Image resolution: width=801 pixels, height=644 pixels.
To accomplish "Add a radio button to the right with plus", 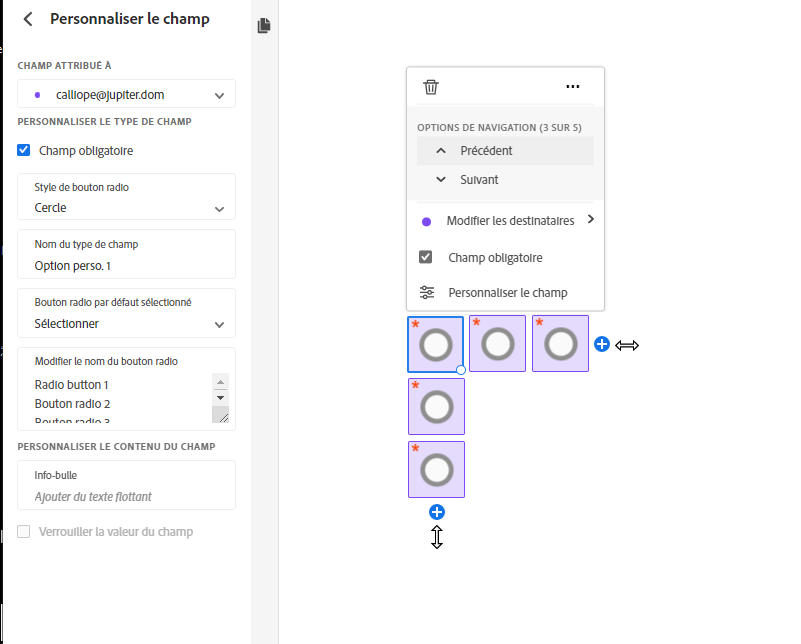I will 602,344.
